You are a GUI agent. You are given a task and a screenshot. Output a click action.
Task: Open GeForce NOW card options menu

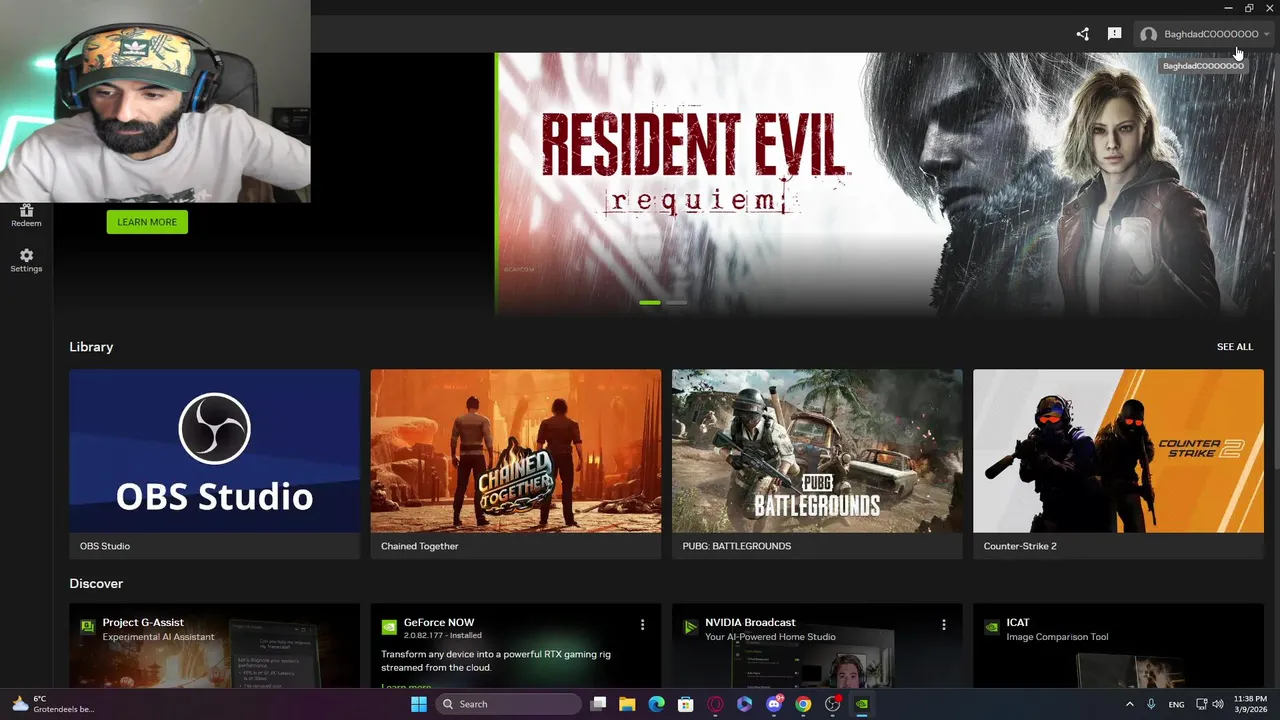click(642, 624)
